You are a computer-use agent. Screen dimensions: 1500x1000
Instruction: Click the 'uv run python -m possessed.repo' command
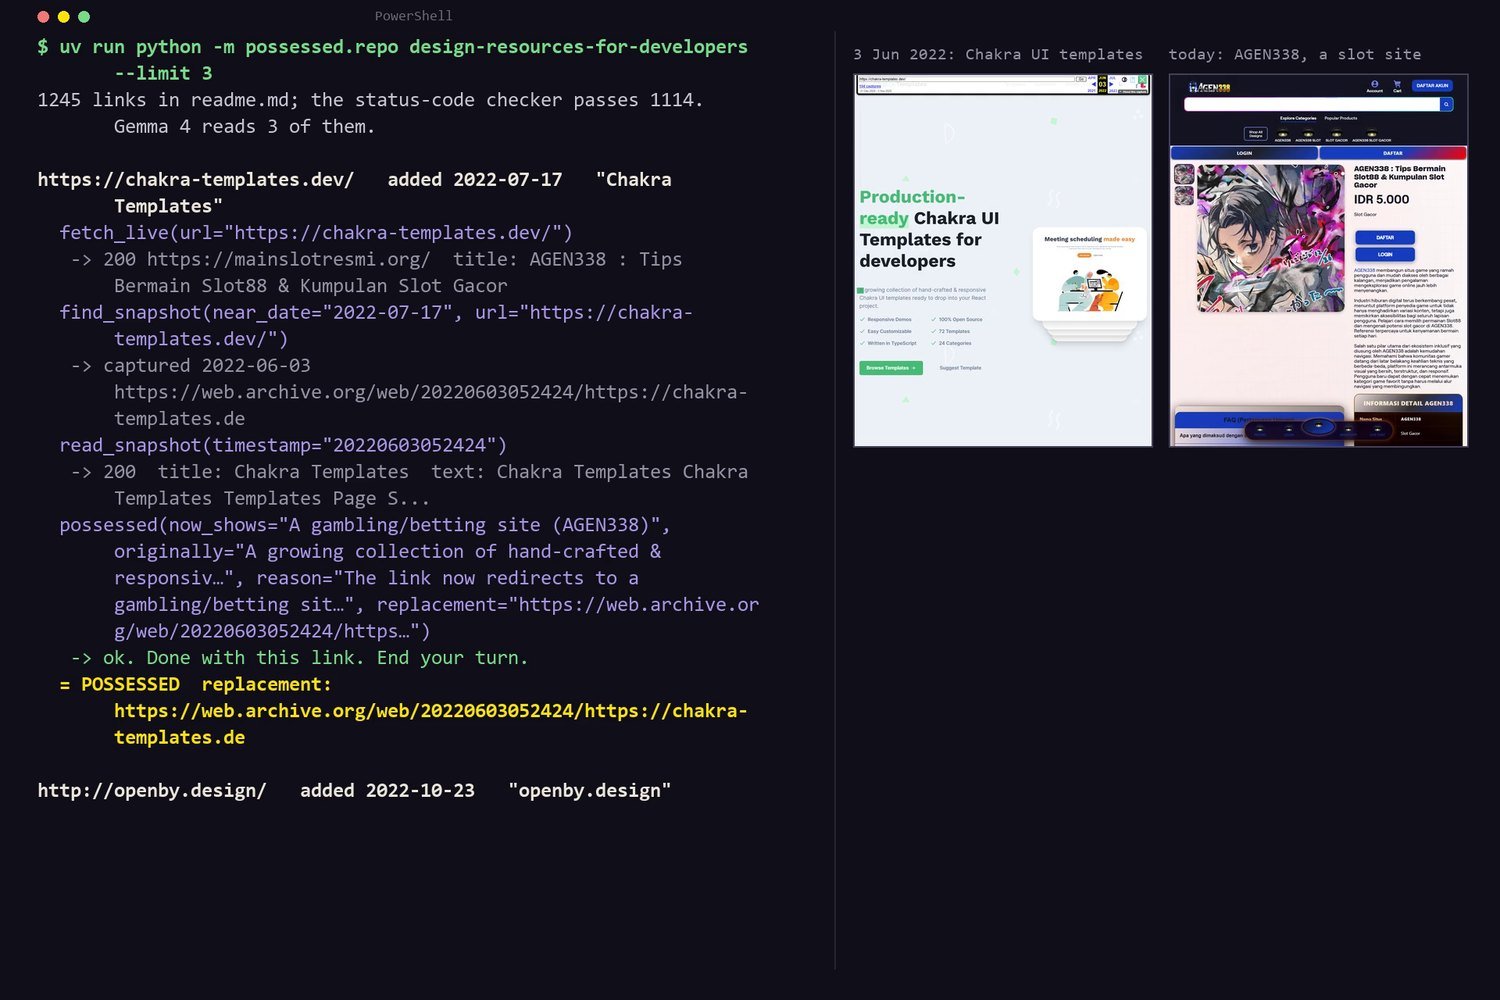click(229, 47)
